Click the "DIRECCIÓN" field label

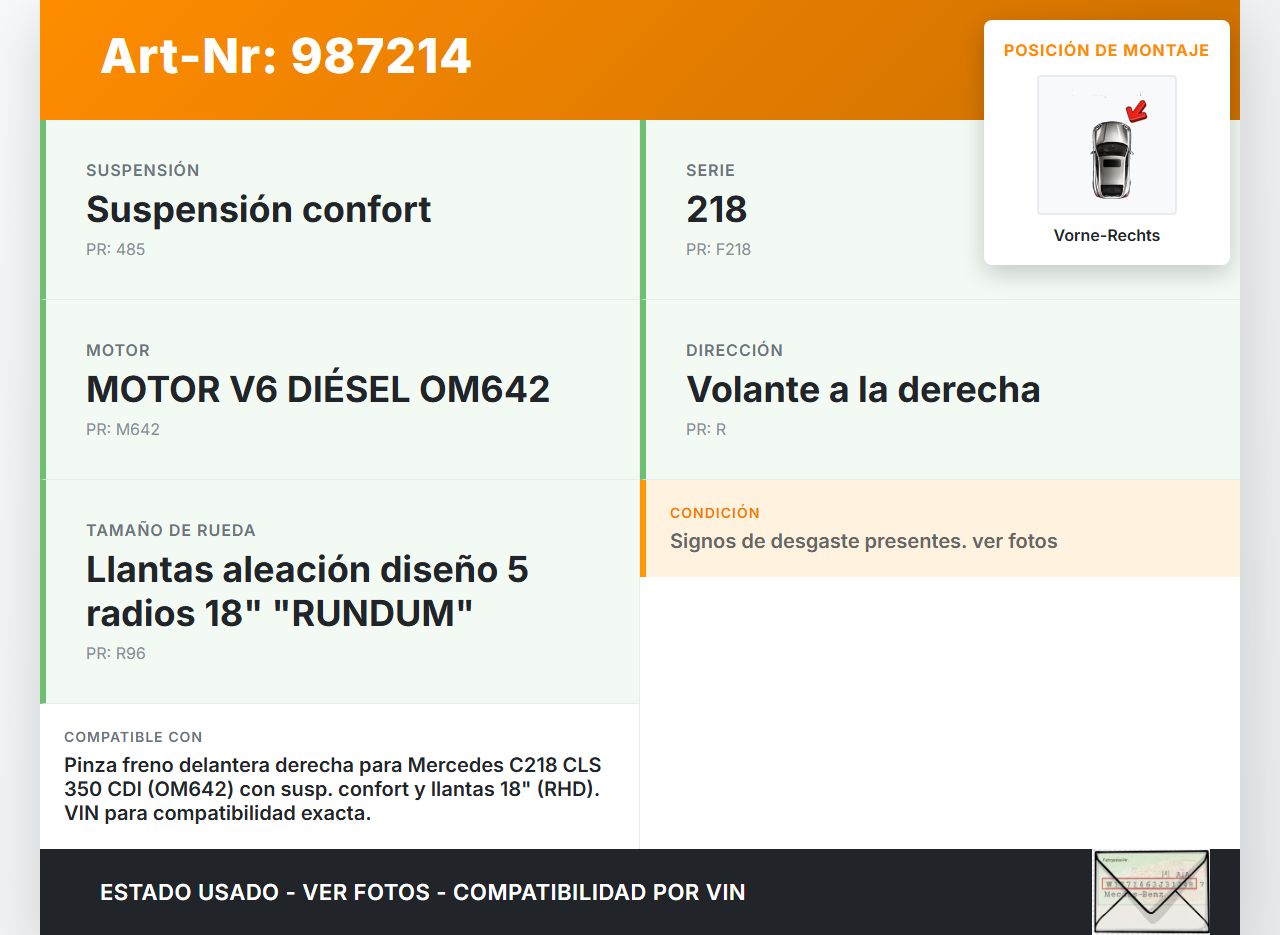[735, 350]
